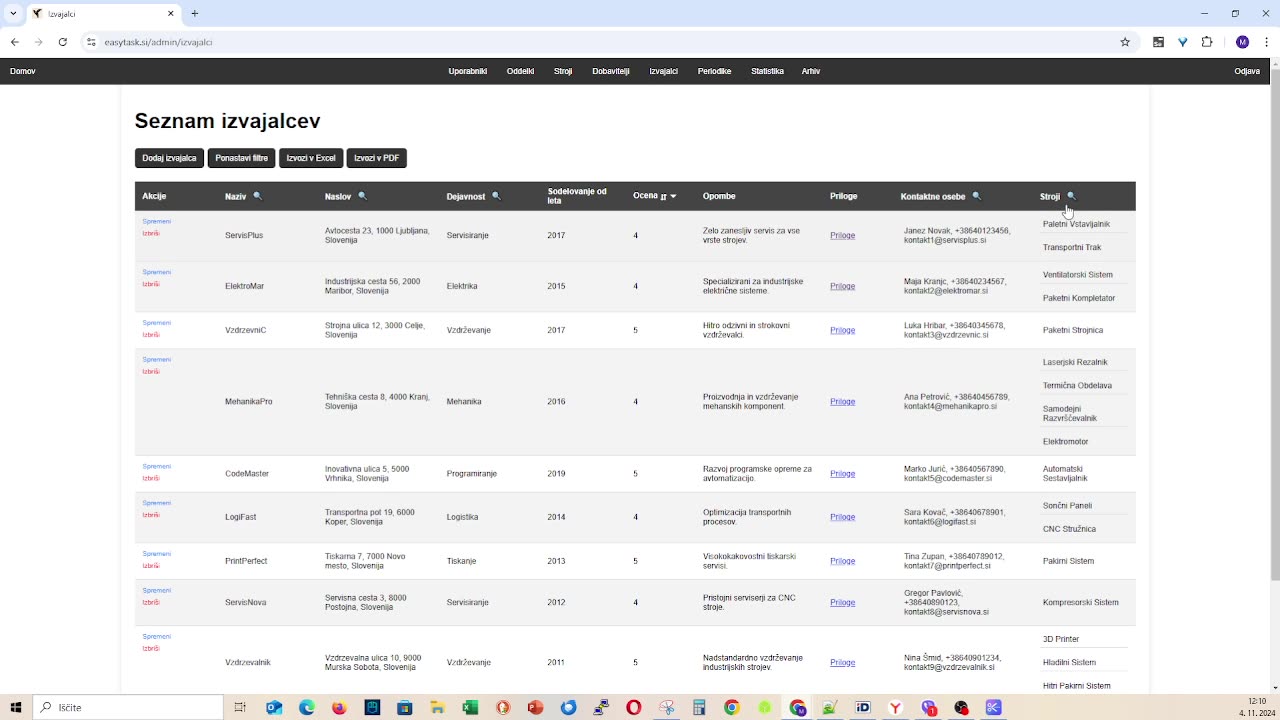Open a new browser tab
Viewport: 1280px width, 720px height.
tap(195, 14)
